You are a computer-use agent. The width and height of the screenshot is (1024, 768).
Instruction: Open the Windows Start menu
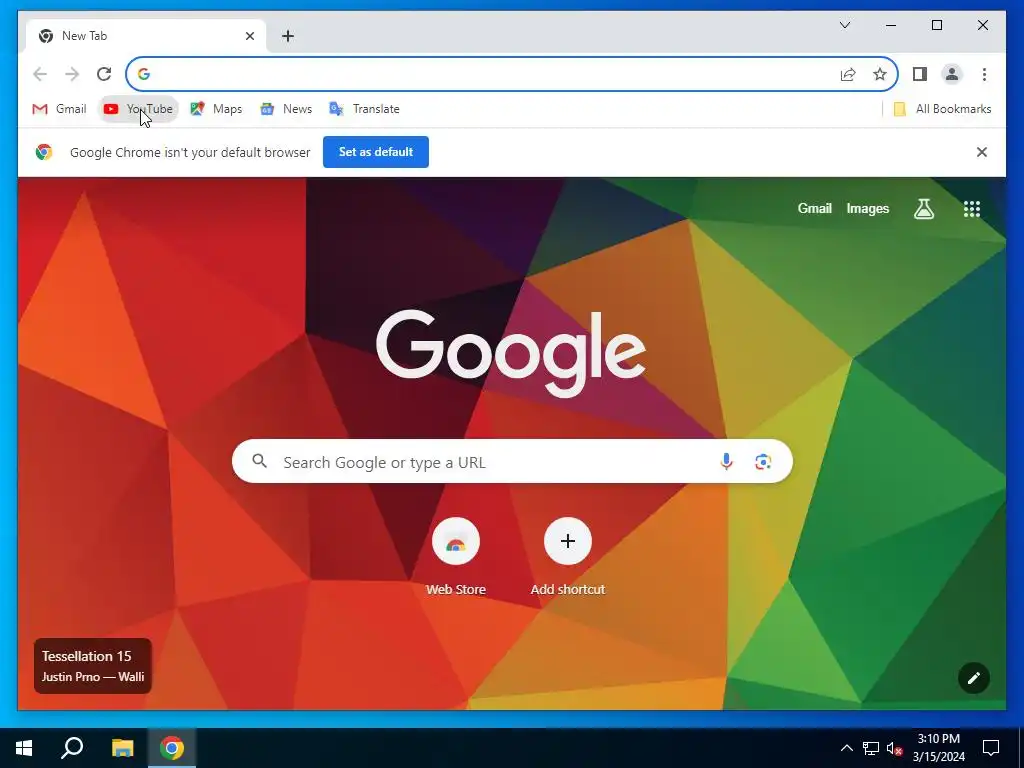[24, 748]
